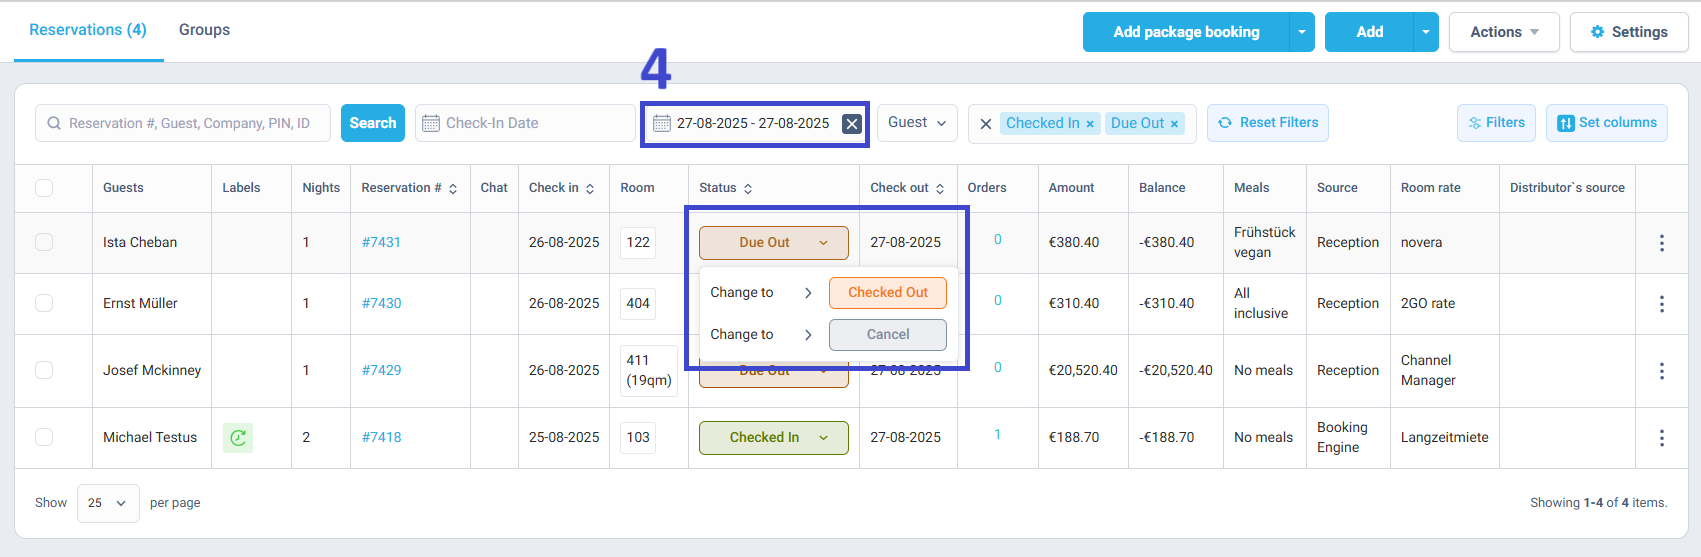Choose Change to Cancel option
Image resolution: width=1701 pixels, height=557 pixels.
coord(888,335)
